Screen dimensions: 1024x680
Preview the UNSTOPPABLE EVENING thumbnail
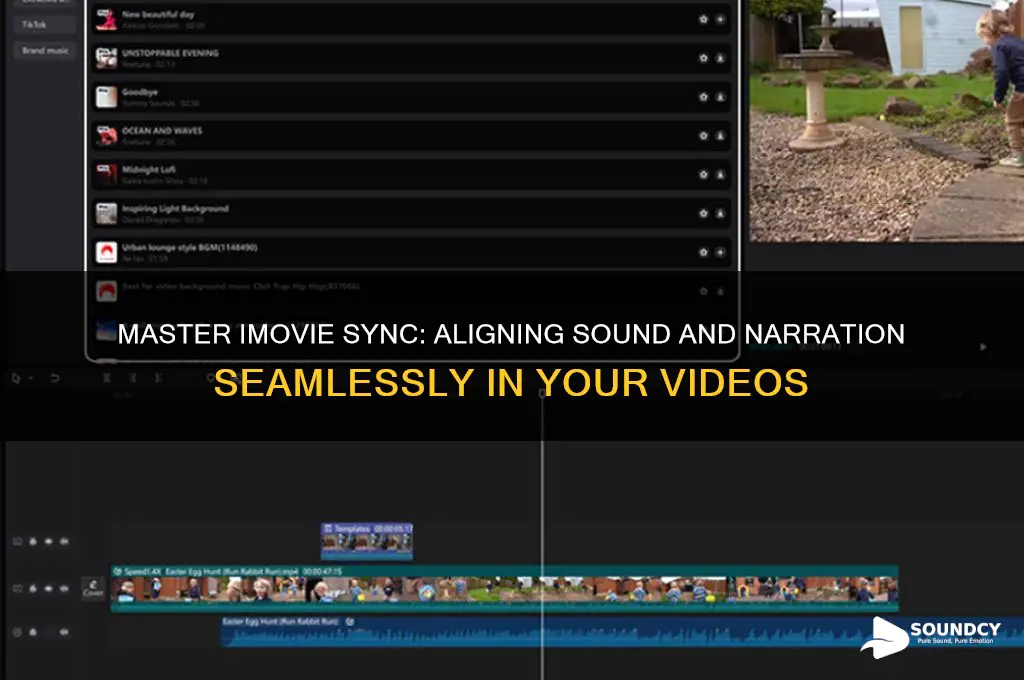(106, 58)
